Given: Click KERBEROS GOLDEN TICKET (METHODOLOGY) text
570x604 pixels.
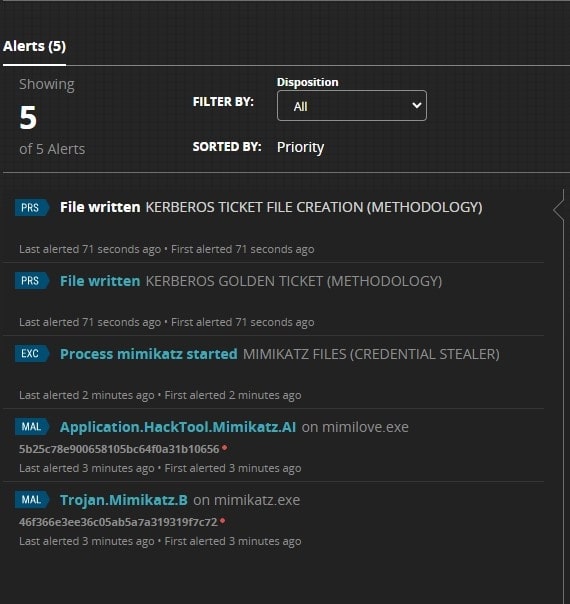Looking at the screenshot, I should pos(293,281).
